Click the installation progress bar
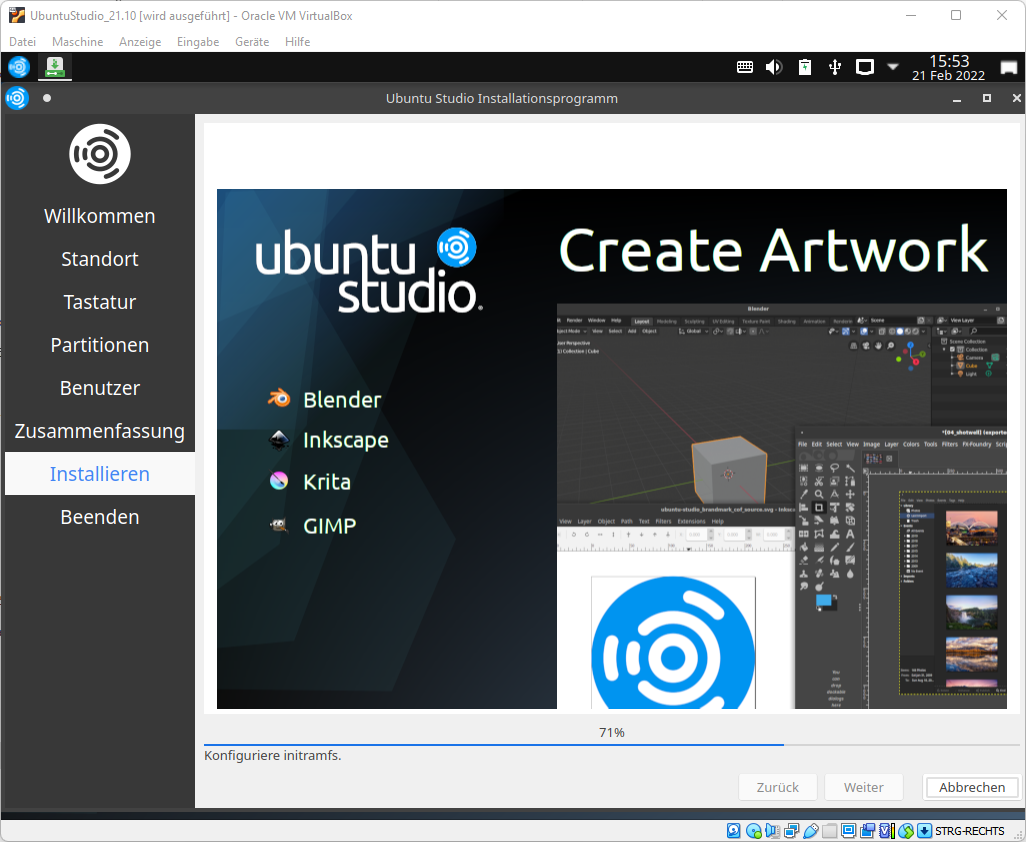 click(611, 745)
